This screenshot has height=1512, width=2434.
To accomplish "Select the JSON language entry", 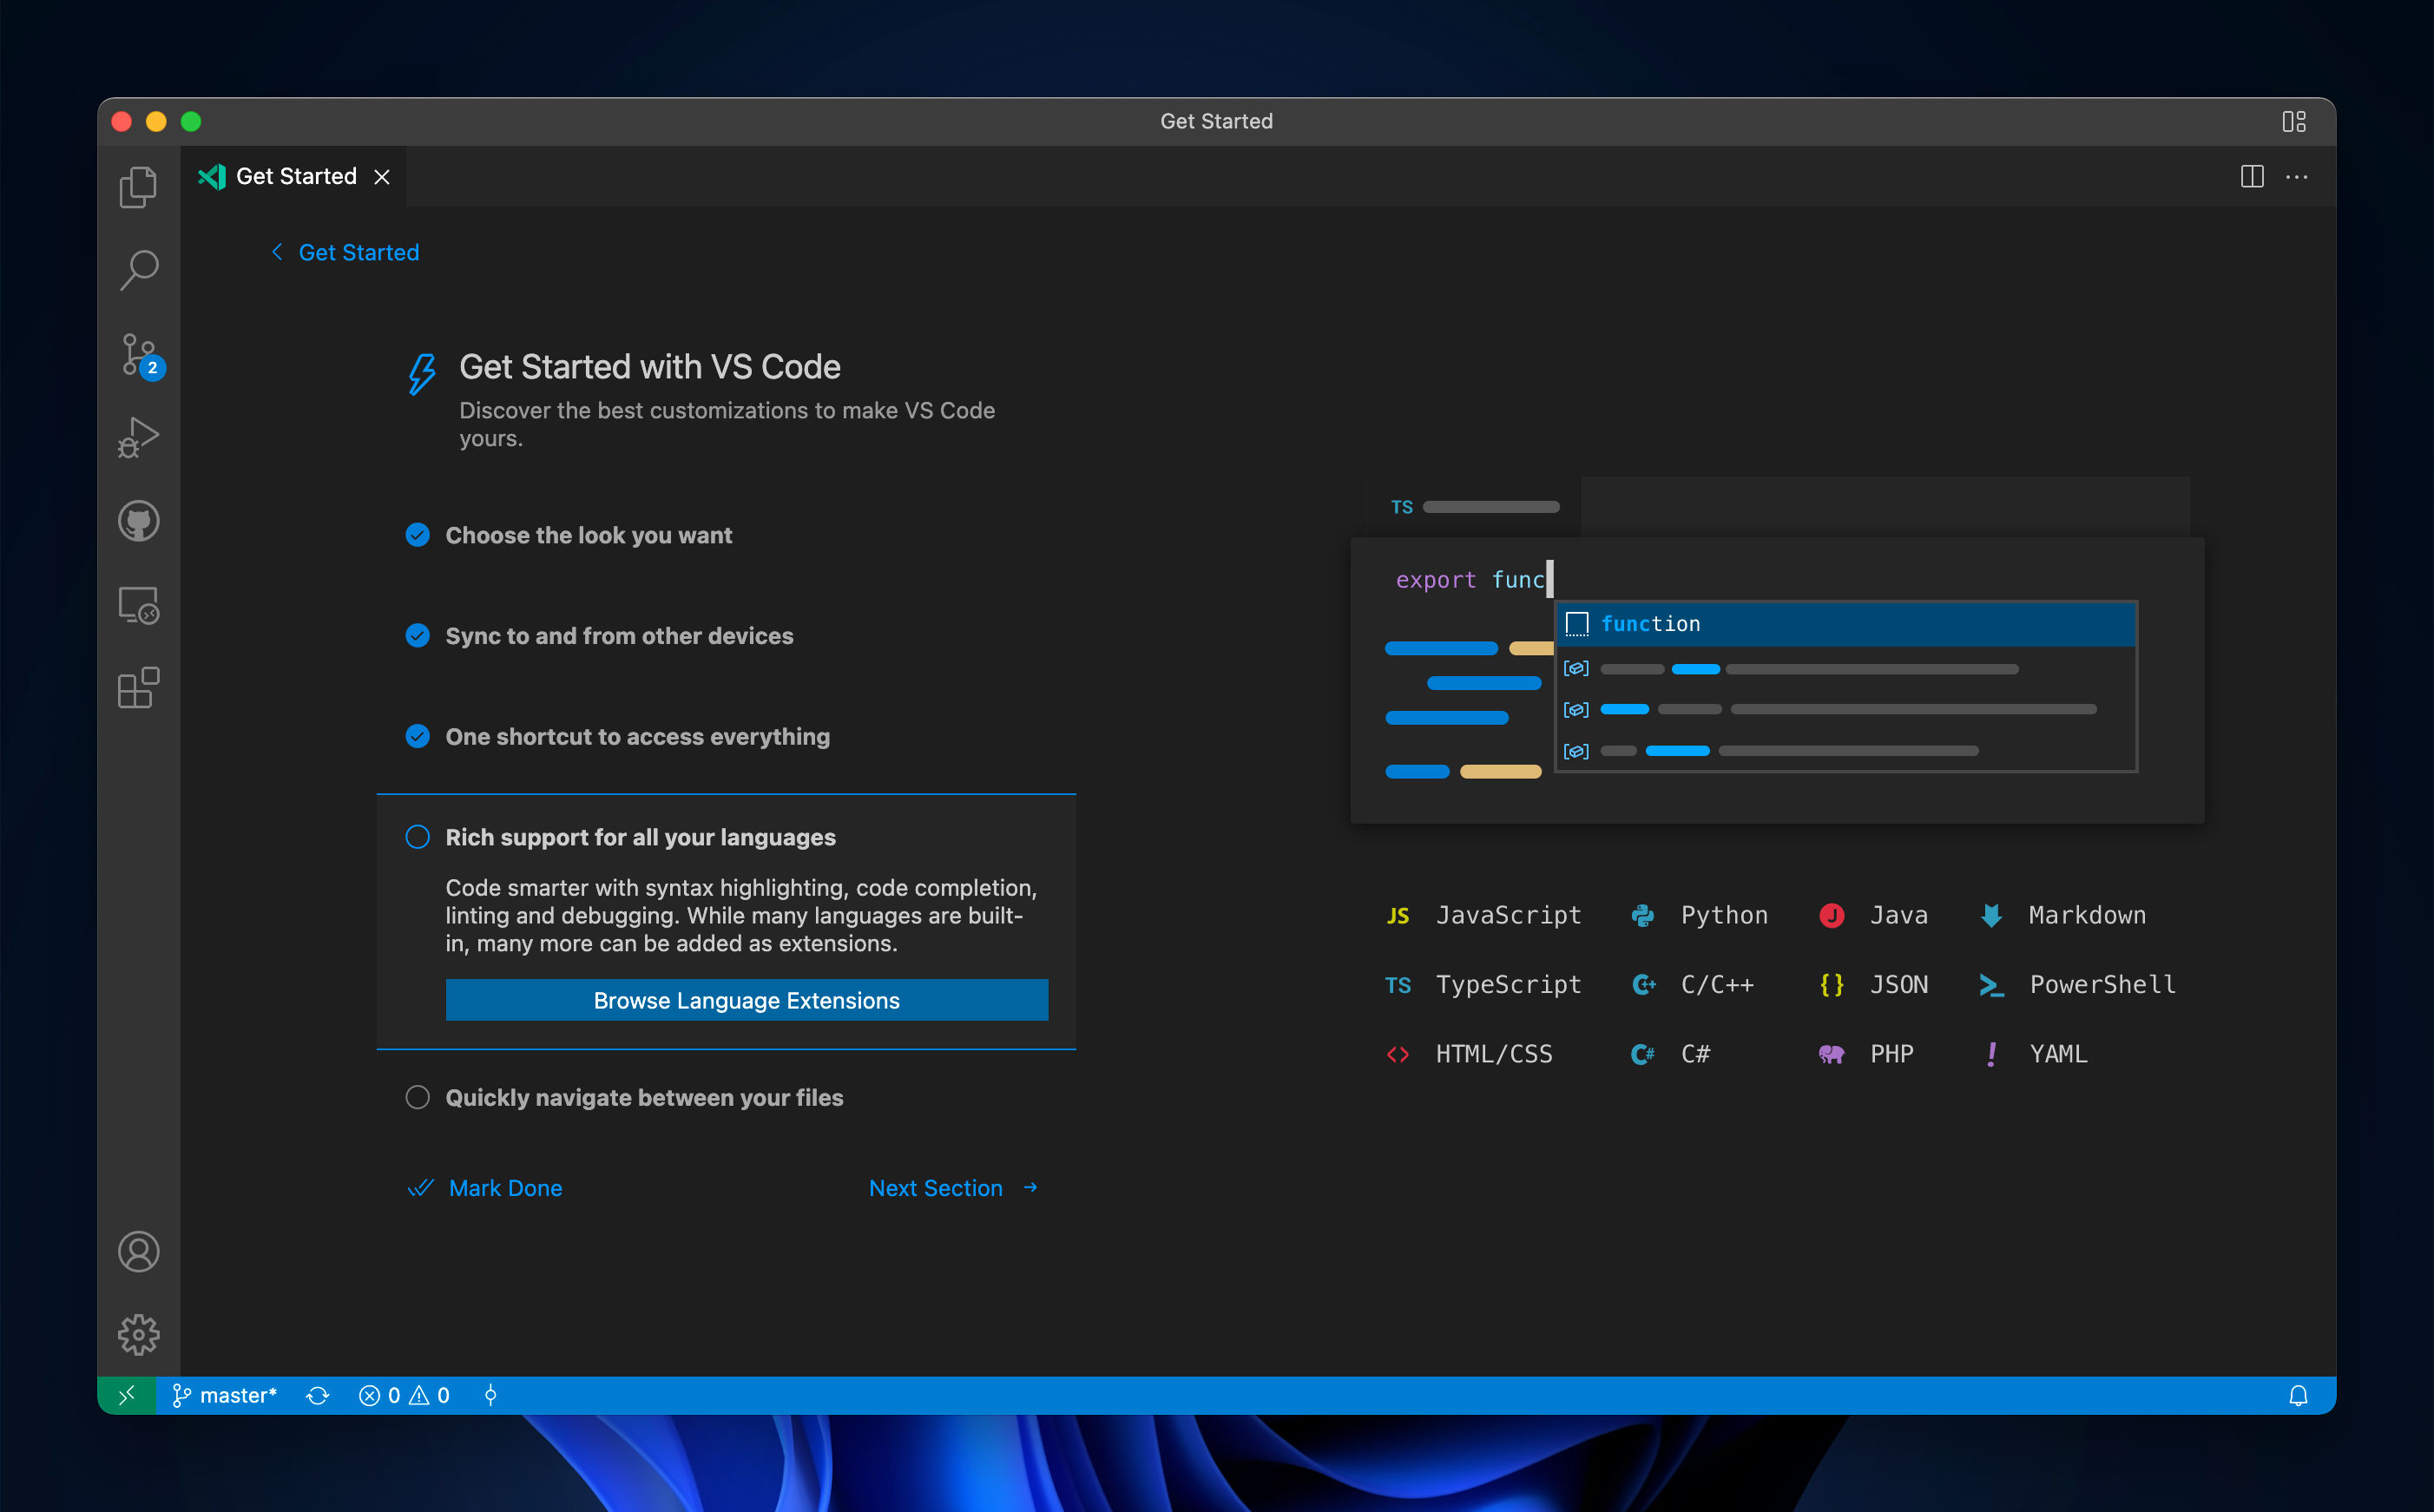I will (1873, 984).
